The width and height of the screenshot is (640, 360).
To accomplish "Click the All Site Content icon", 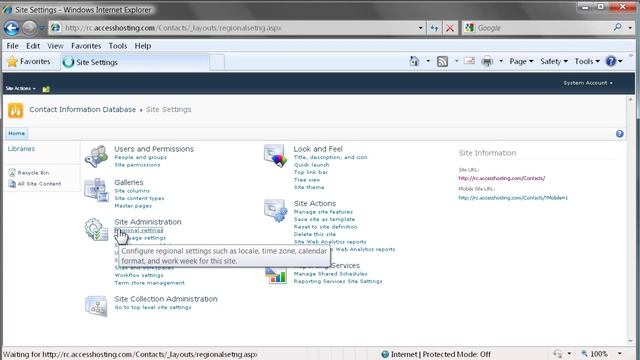I will click(x=12, y=184).
